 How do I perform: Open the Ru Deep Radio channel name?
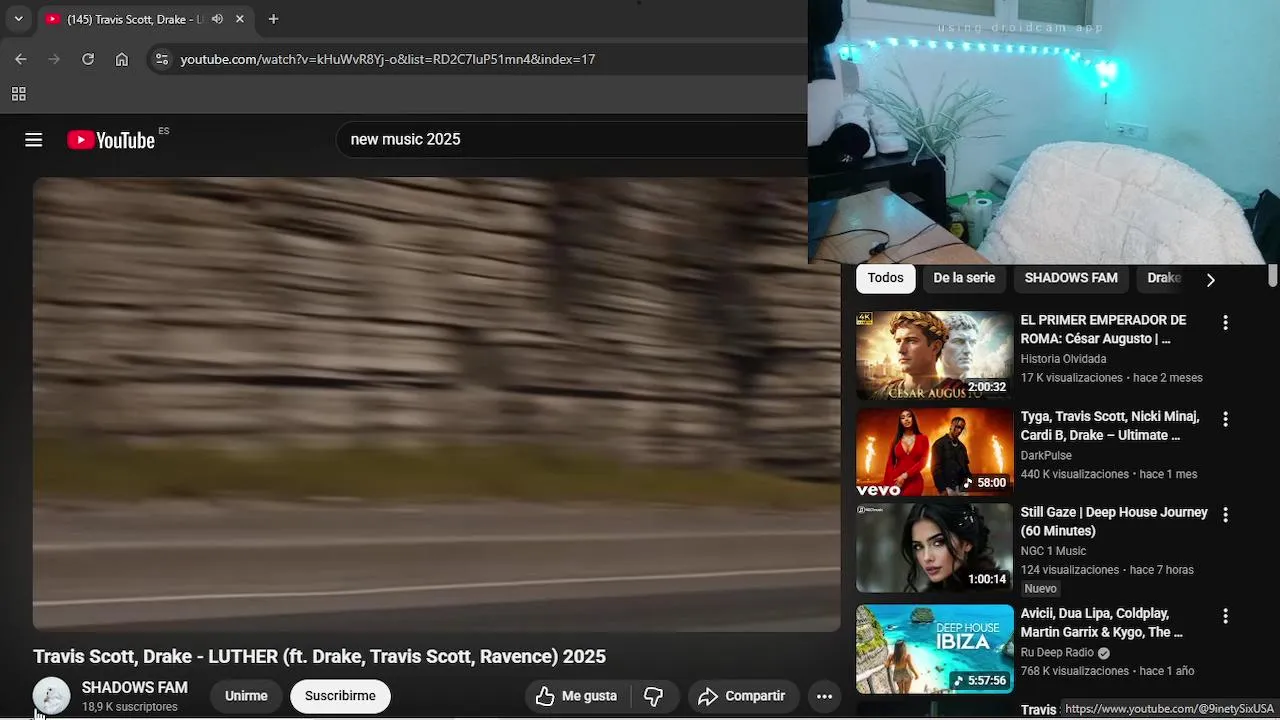pyautogui.click(x=1057, y=653)
